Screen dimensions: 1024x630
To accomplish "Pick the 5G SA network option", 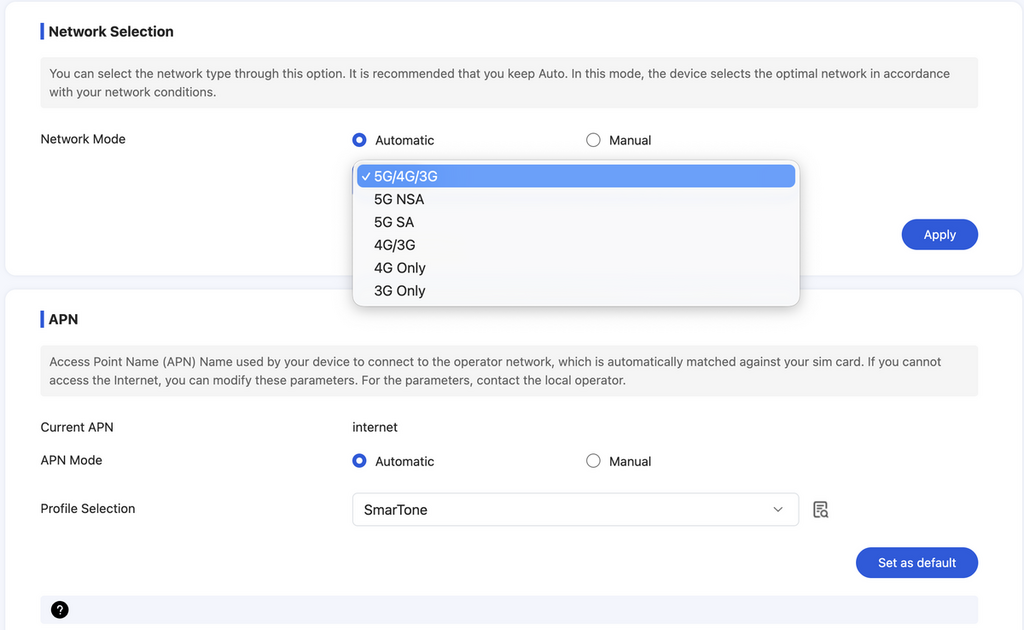I will click(x=394, y=222).
